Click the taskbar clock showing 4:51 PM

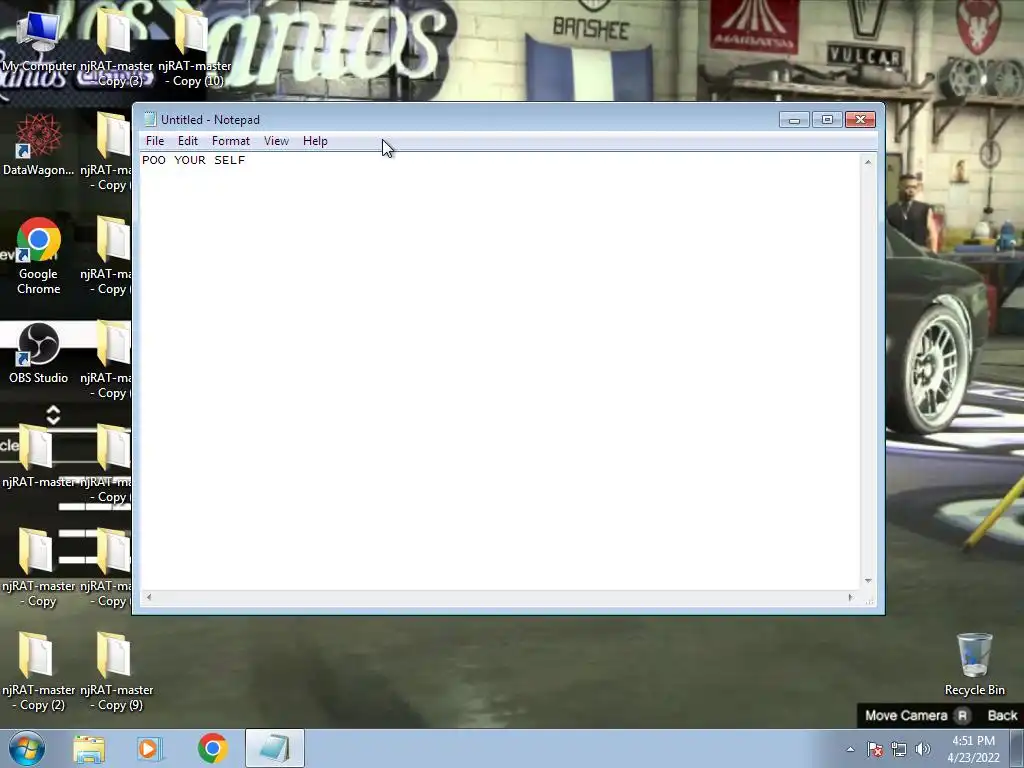[973, 749]
